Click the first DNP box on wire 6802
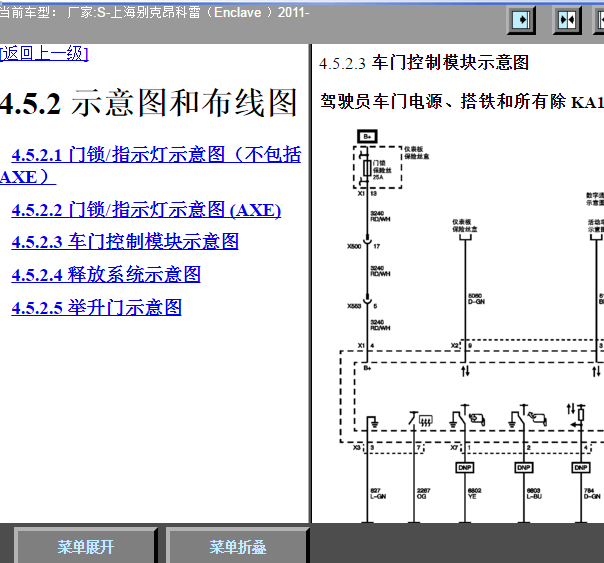The width and height of the screenshot is (604, 563). tap(465, 467)
